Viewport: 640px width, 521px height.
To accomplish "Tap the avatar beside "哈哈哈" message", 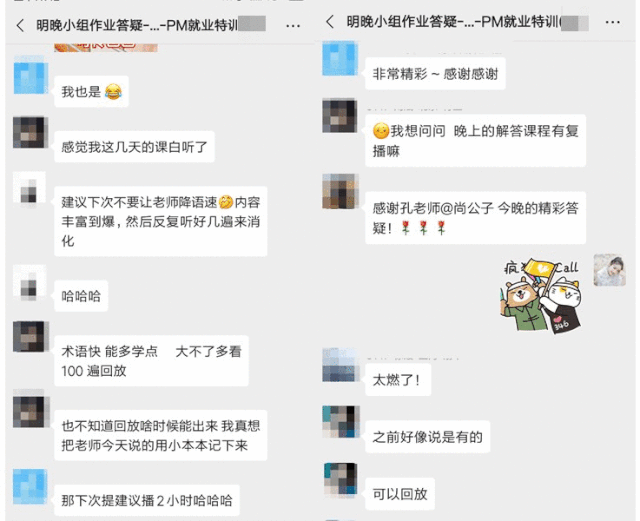I will pyautogui.click(x=29, y=283).
